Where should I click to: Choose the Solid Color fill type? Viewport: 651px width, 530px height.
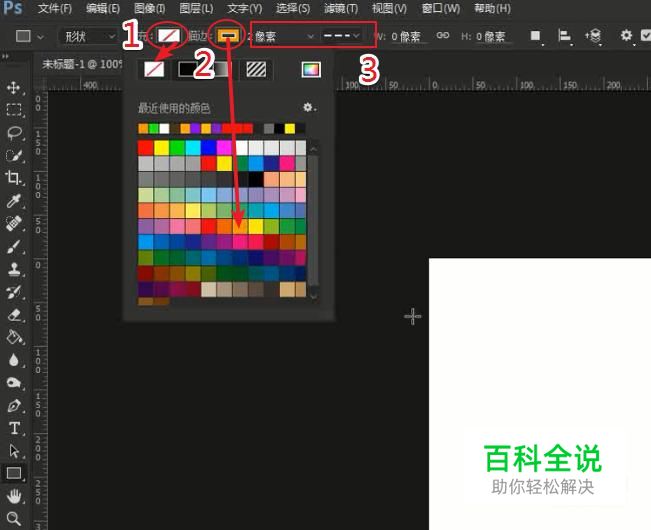[x=186, y=69]
